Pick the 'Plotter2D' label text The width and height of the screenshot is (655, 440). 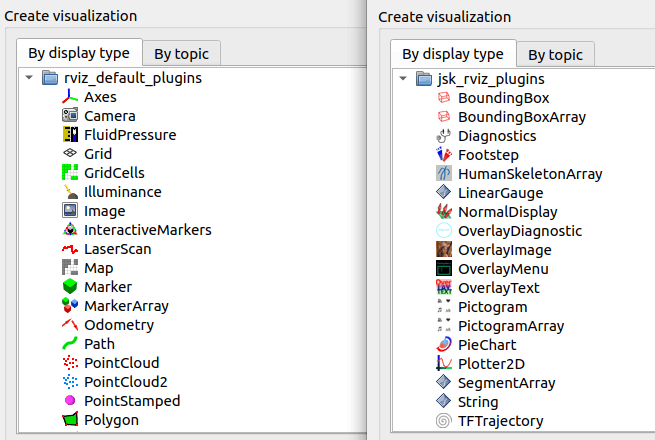pos(492,364)
